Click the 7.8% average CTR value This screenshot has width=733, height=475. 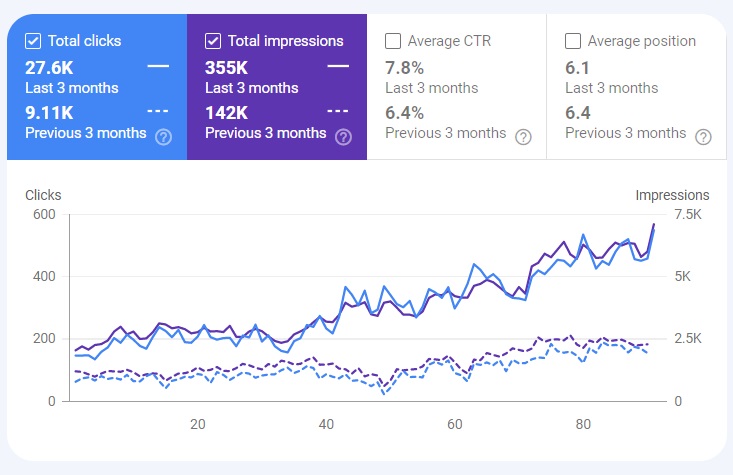[x=404, y=68]
